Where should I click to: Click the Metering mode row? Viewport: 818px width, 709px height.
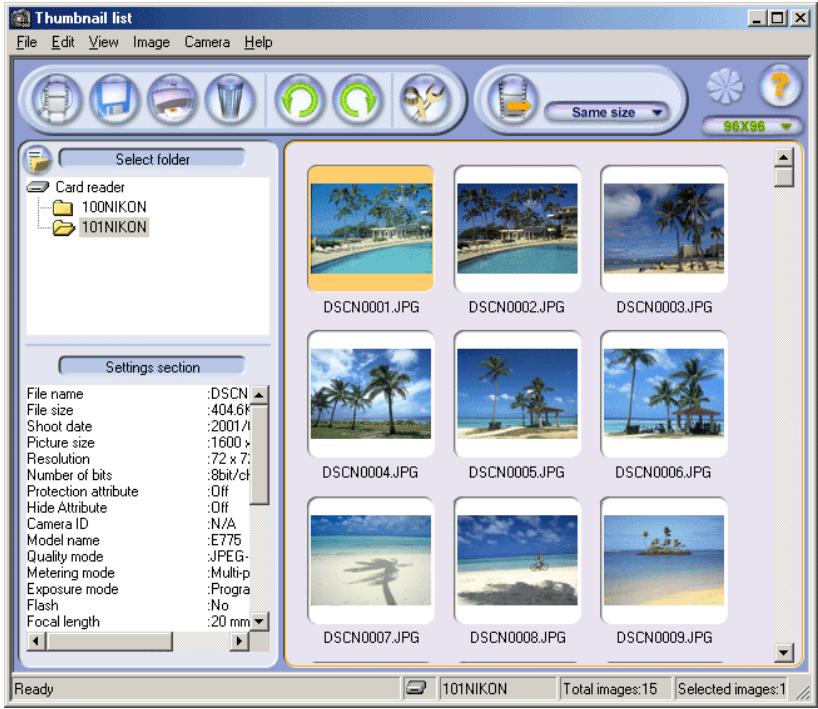(x=138, y=572)
